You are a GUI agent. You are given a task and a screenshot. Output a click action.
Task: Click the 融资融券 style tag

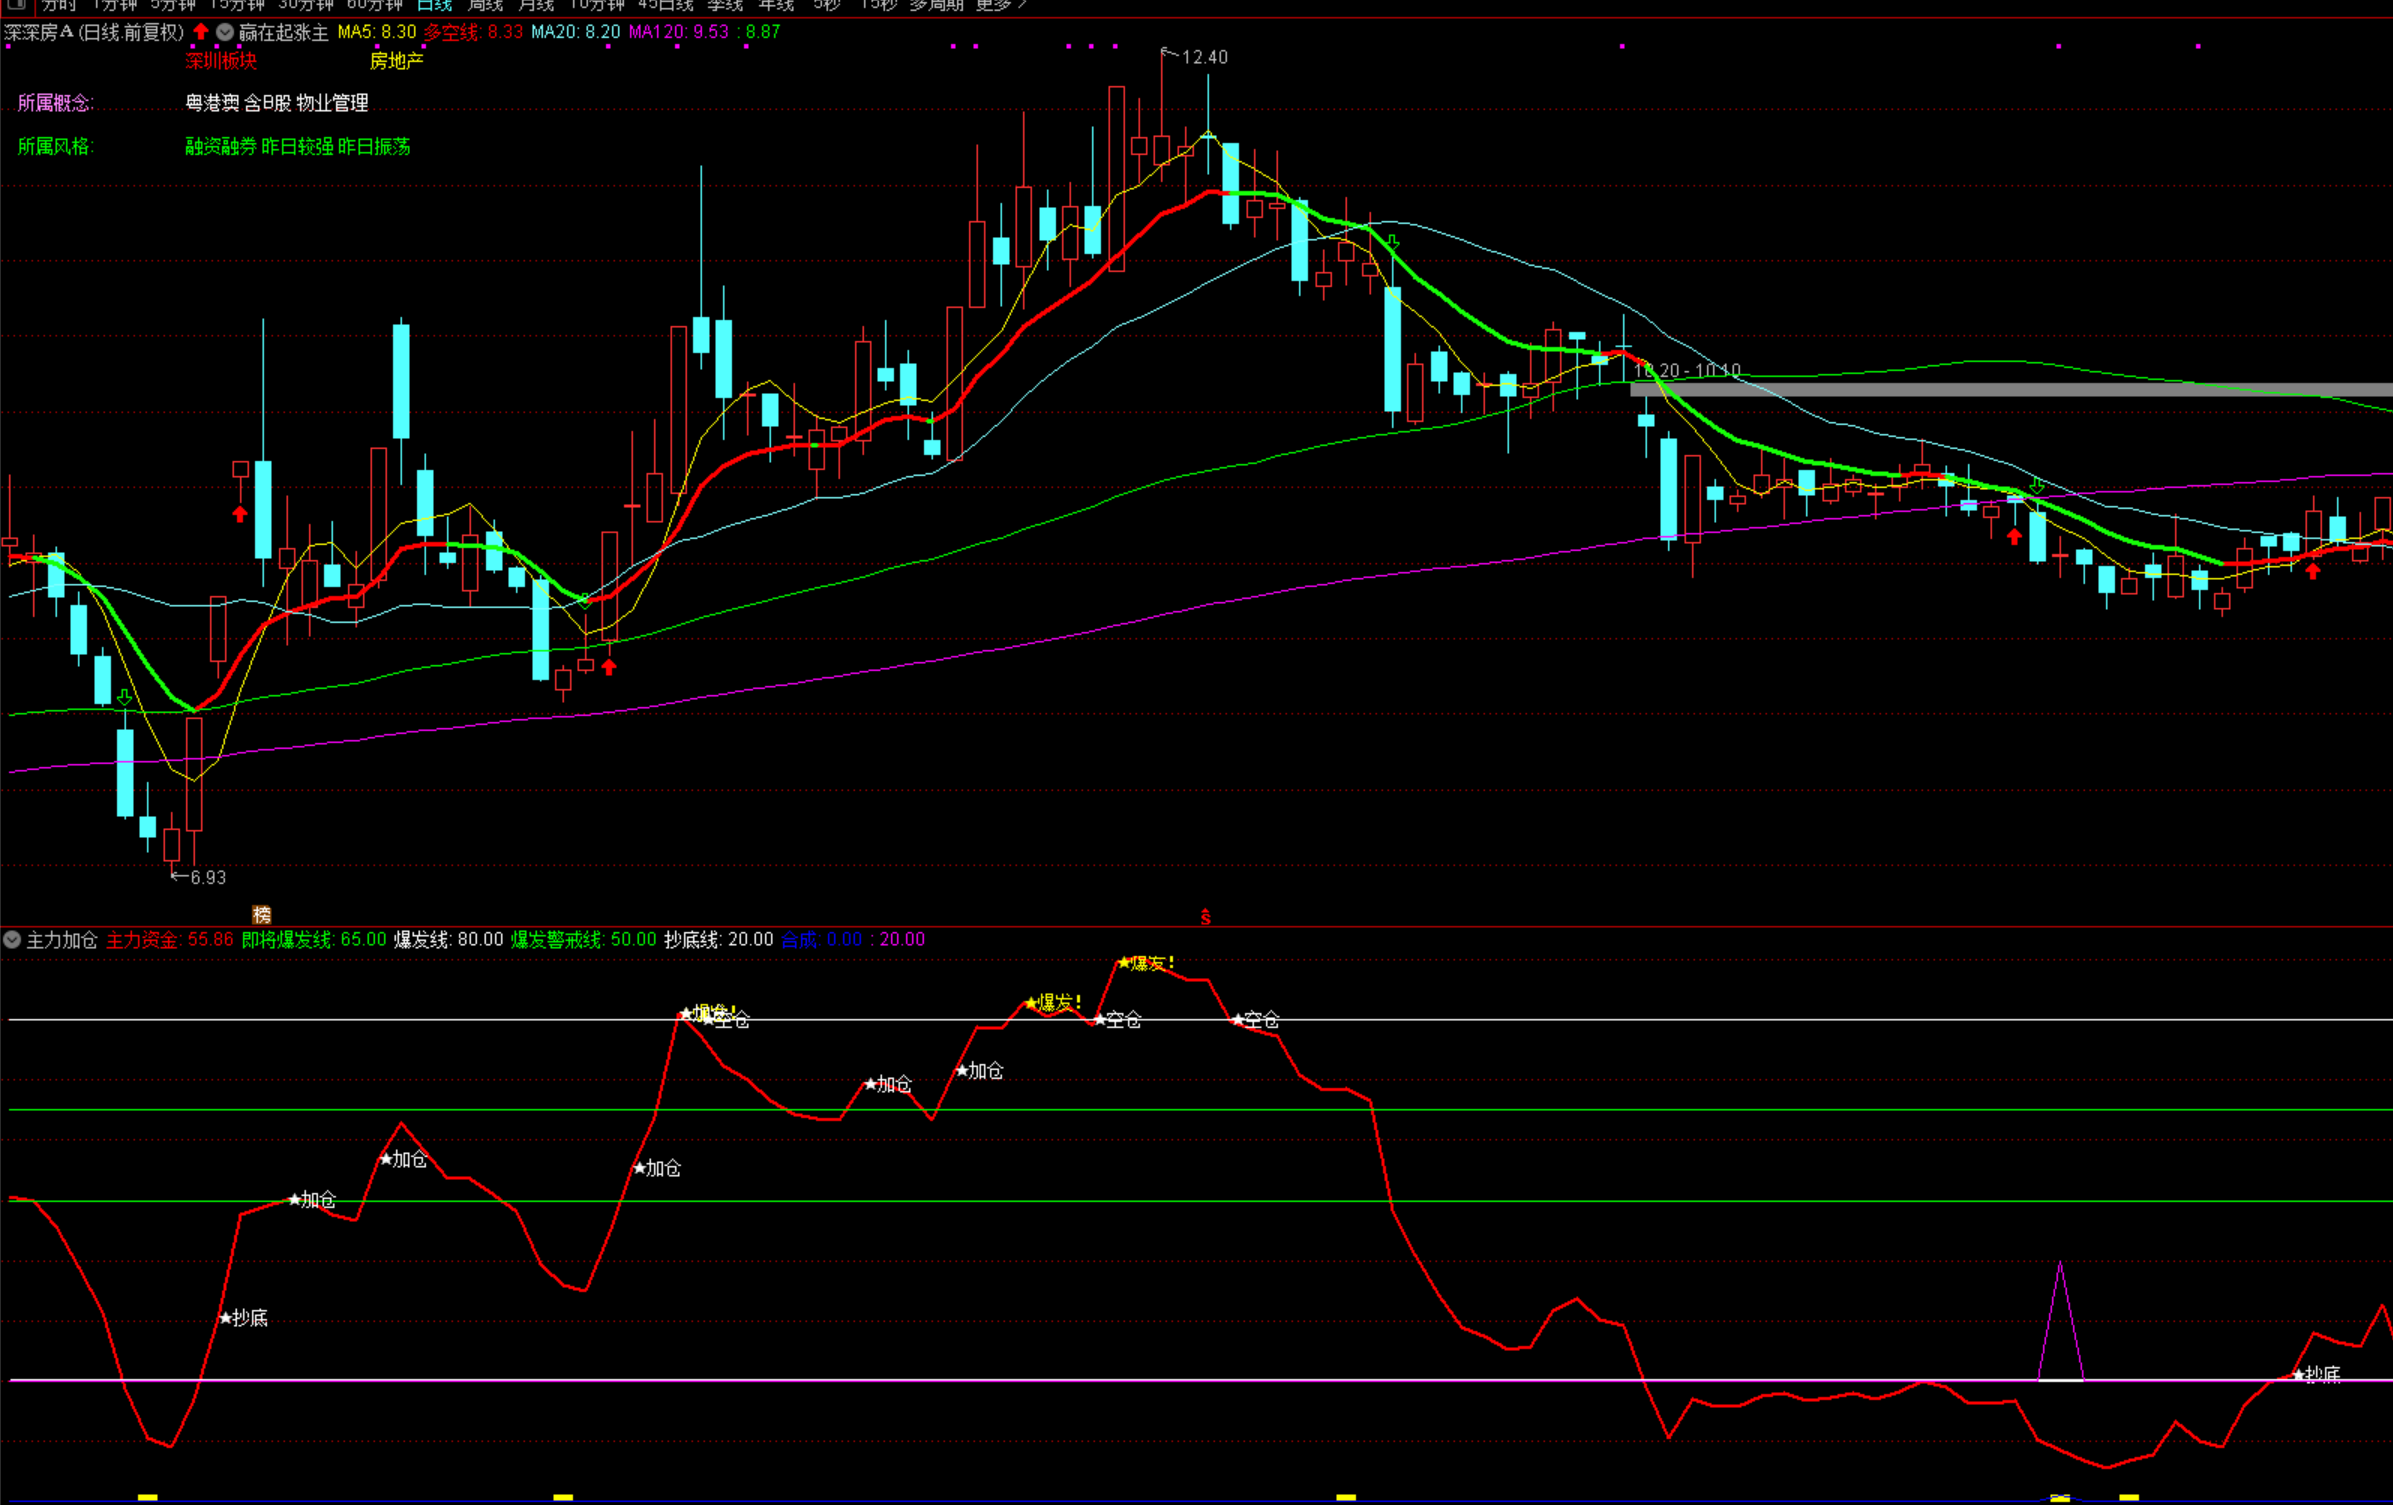point(220,146)
